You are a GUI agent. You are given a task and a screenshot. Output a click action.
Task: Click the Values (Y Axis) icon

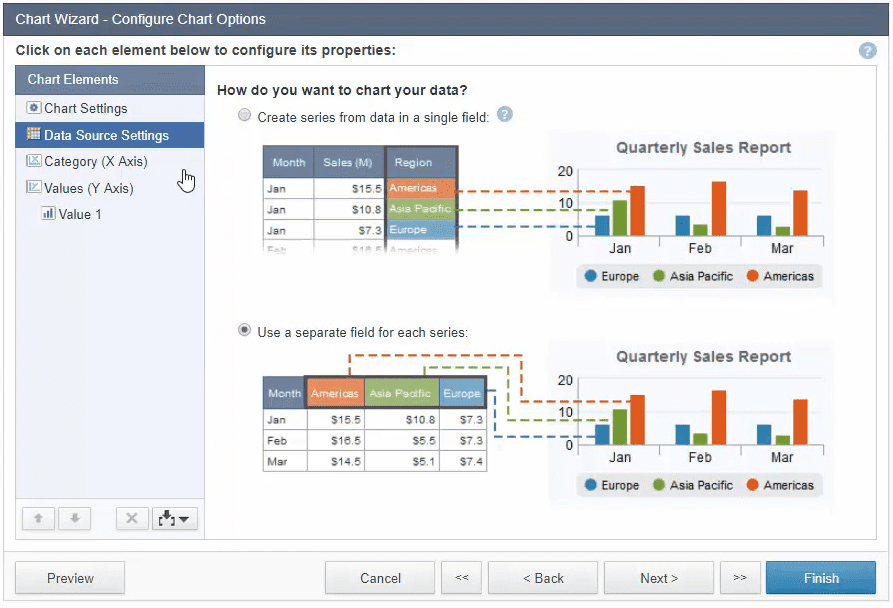tap(34, 188)
